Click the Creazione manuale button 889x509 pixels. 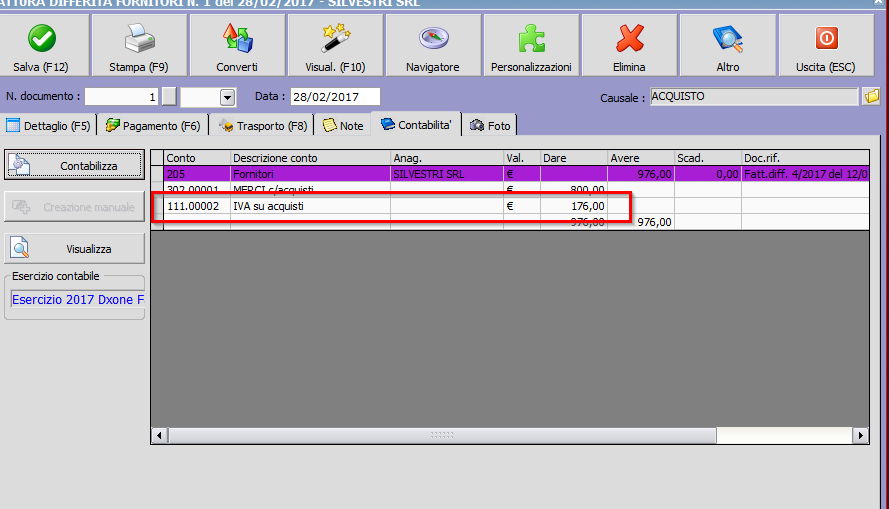pos(74,207)
